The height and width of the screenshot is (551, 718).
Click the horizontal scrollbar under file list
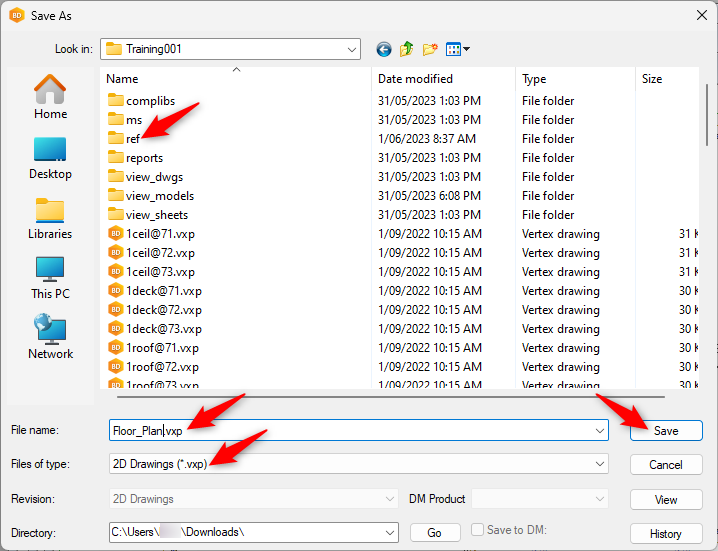(x=391, y=397)
